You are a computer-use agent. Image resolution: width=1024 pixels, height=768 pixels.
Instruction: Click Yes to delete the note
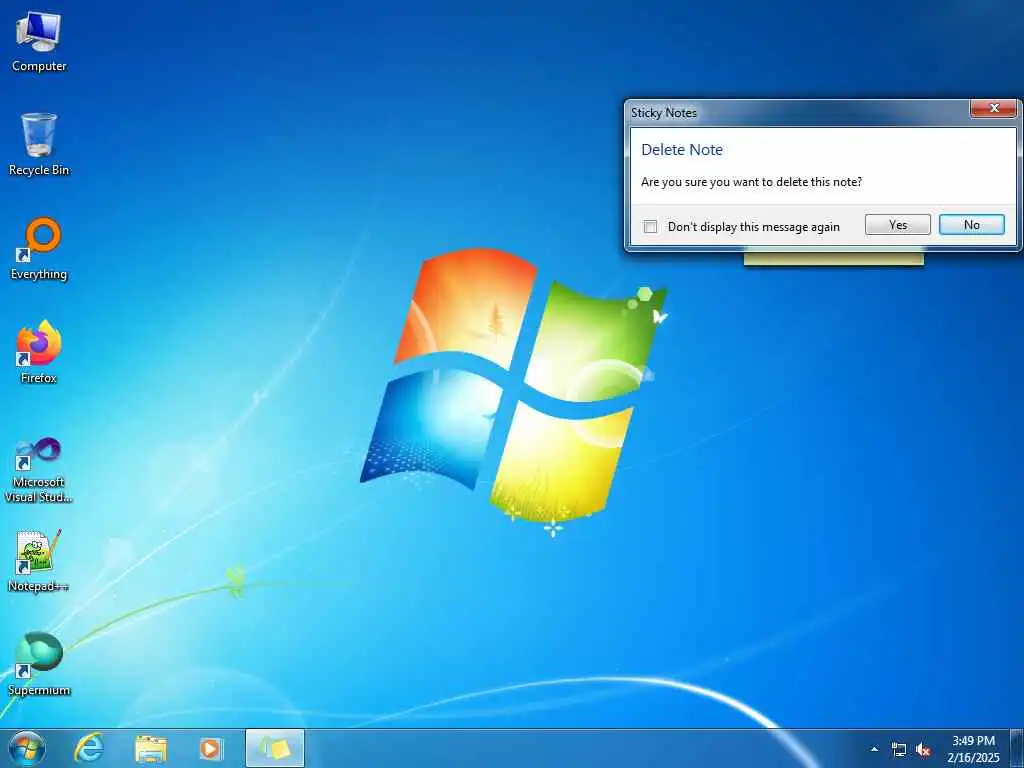click(x=897, y=225)
